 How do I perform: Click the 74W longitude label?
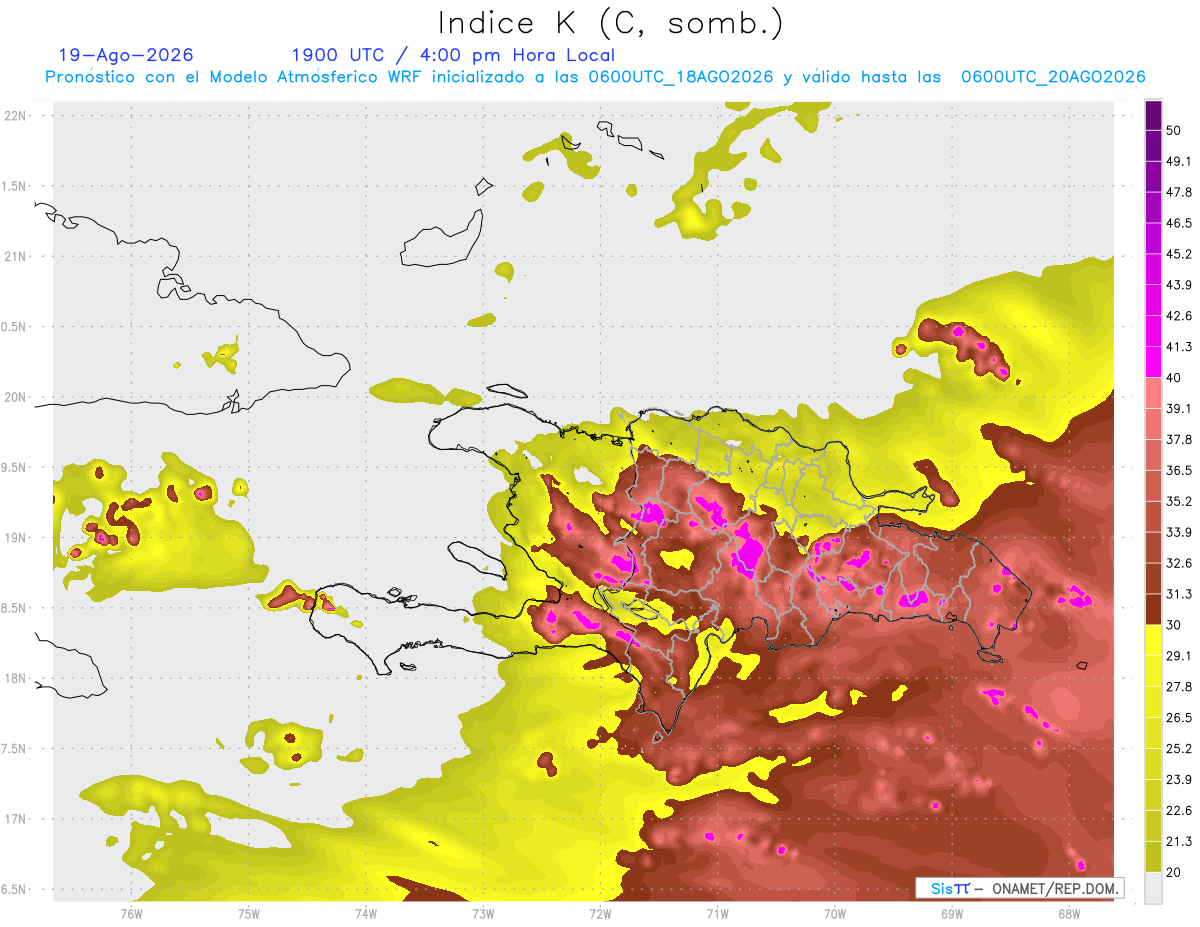(x=365, y=913)
